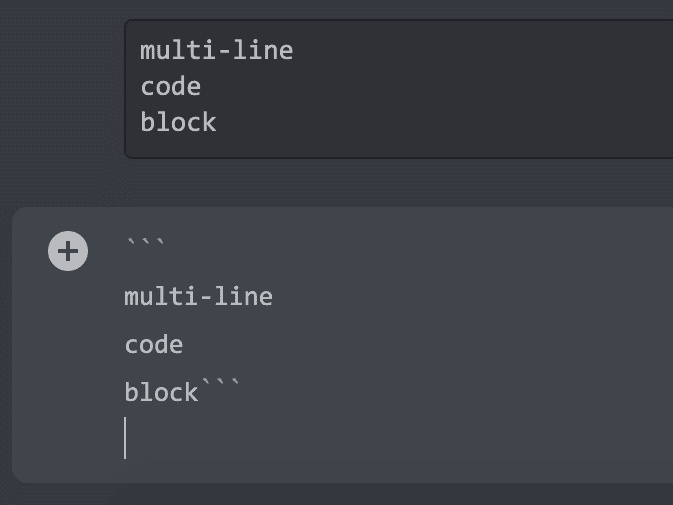Click the word "block" in message input

161,393
